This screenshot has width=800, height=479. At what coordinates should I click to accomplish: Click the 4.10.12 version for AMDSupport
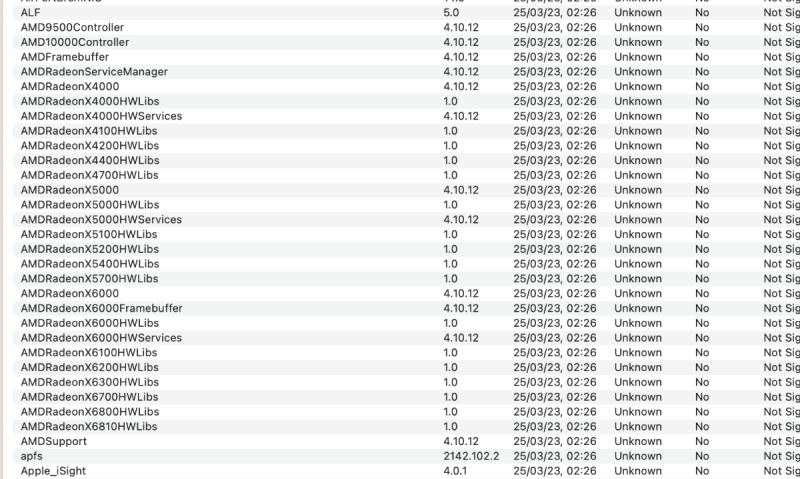(x=461, y=441)
